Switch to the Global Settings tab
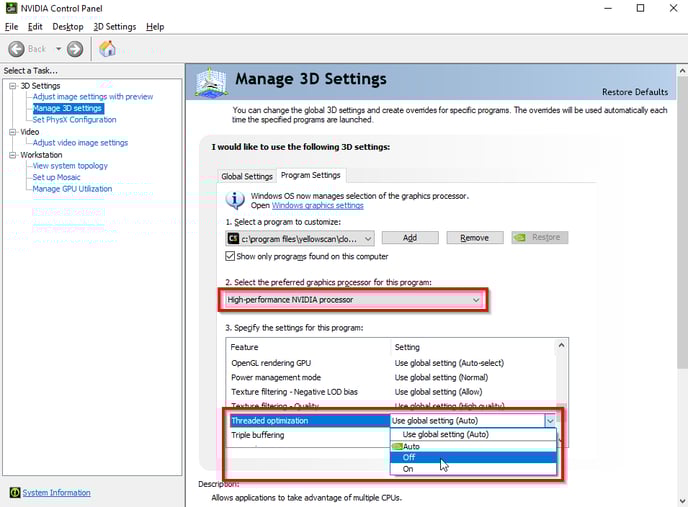Image resolution: width=688 pixels, height=507 pixels. click(247, 176)
